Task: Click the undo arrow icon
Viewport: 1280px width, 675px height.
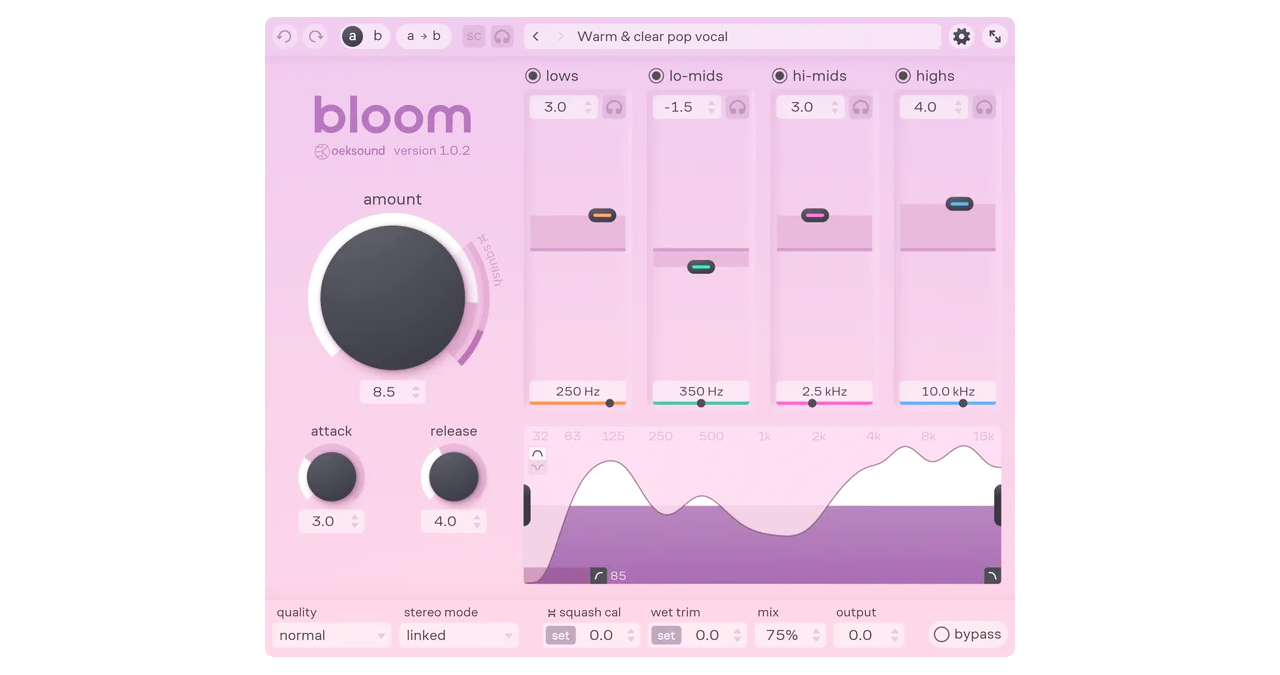Action: coord(284,36)
